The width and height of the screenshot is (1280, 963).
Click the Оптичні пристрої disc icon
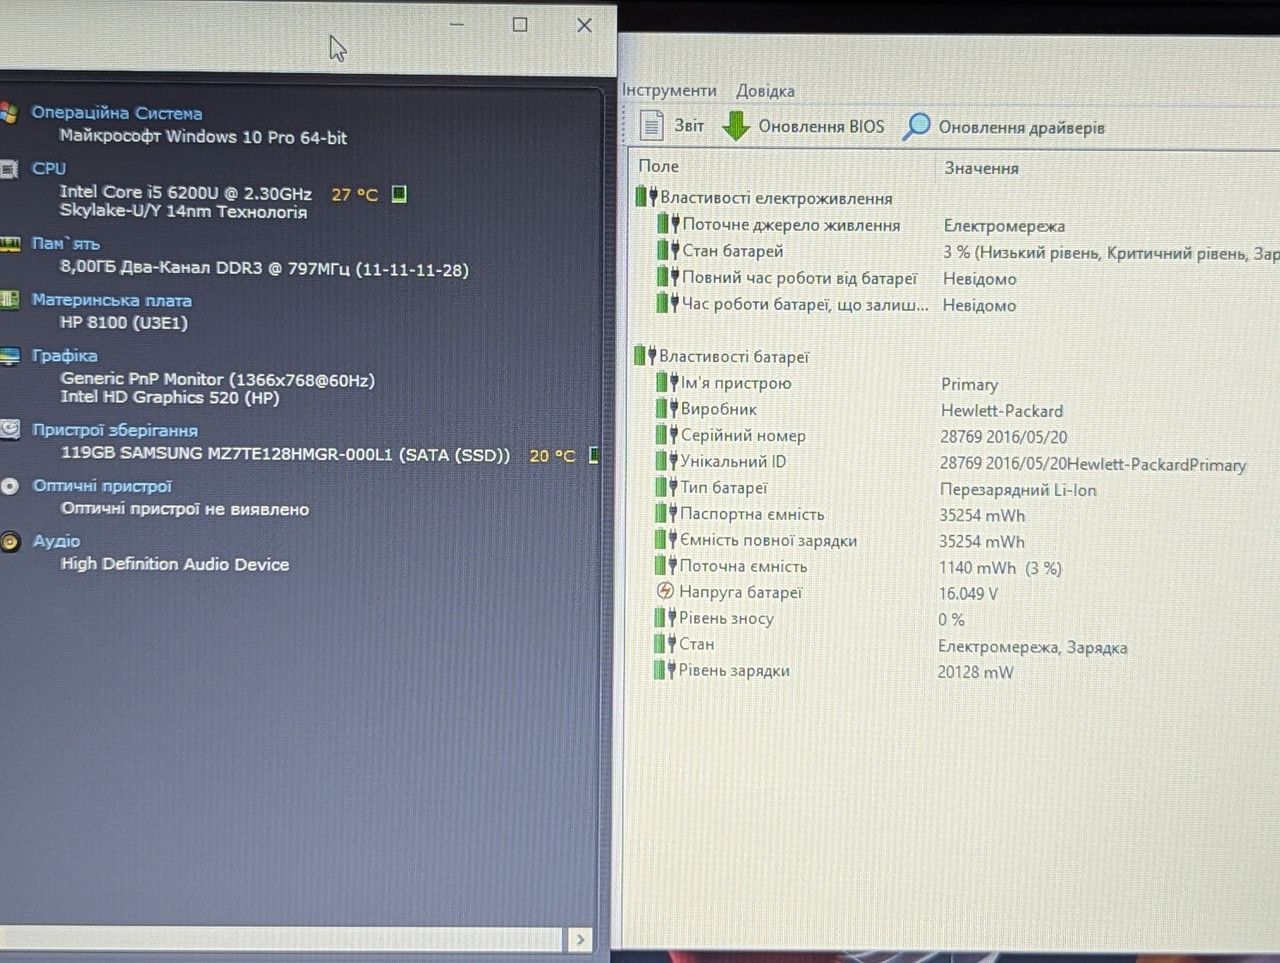[9, 486]
